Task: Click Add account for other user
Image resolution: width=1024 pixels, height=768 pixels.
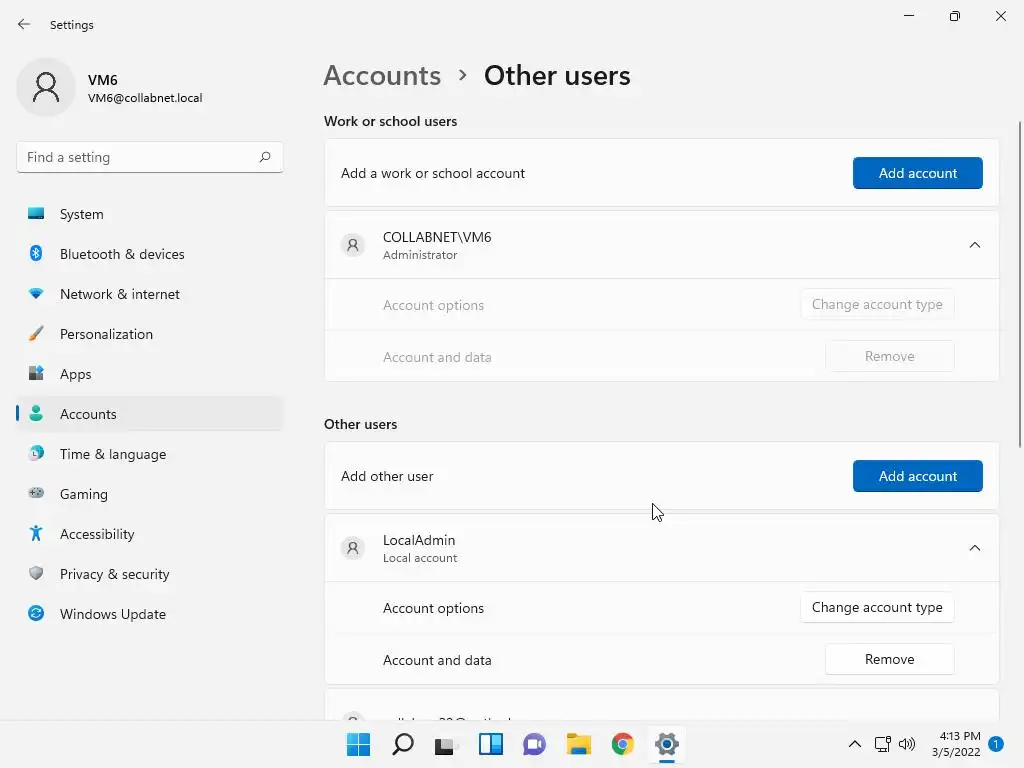Action: click(917, 476)
